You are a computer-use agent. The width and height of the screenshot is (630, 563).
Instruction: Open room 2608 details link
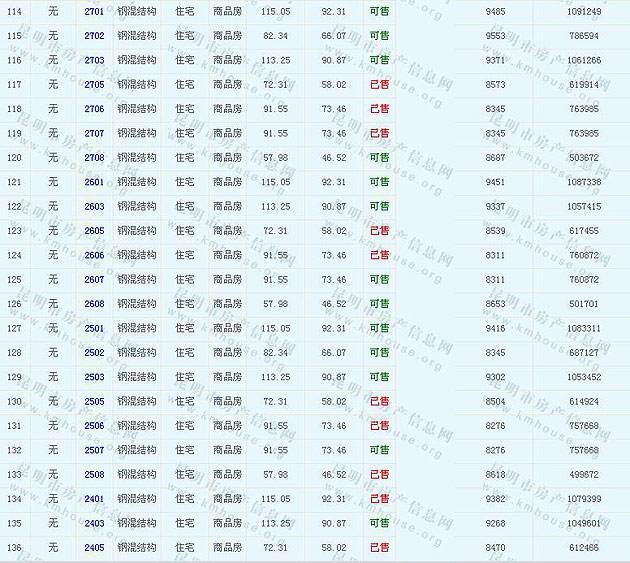94,304
